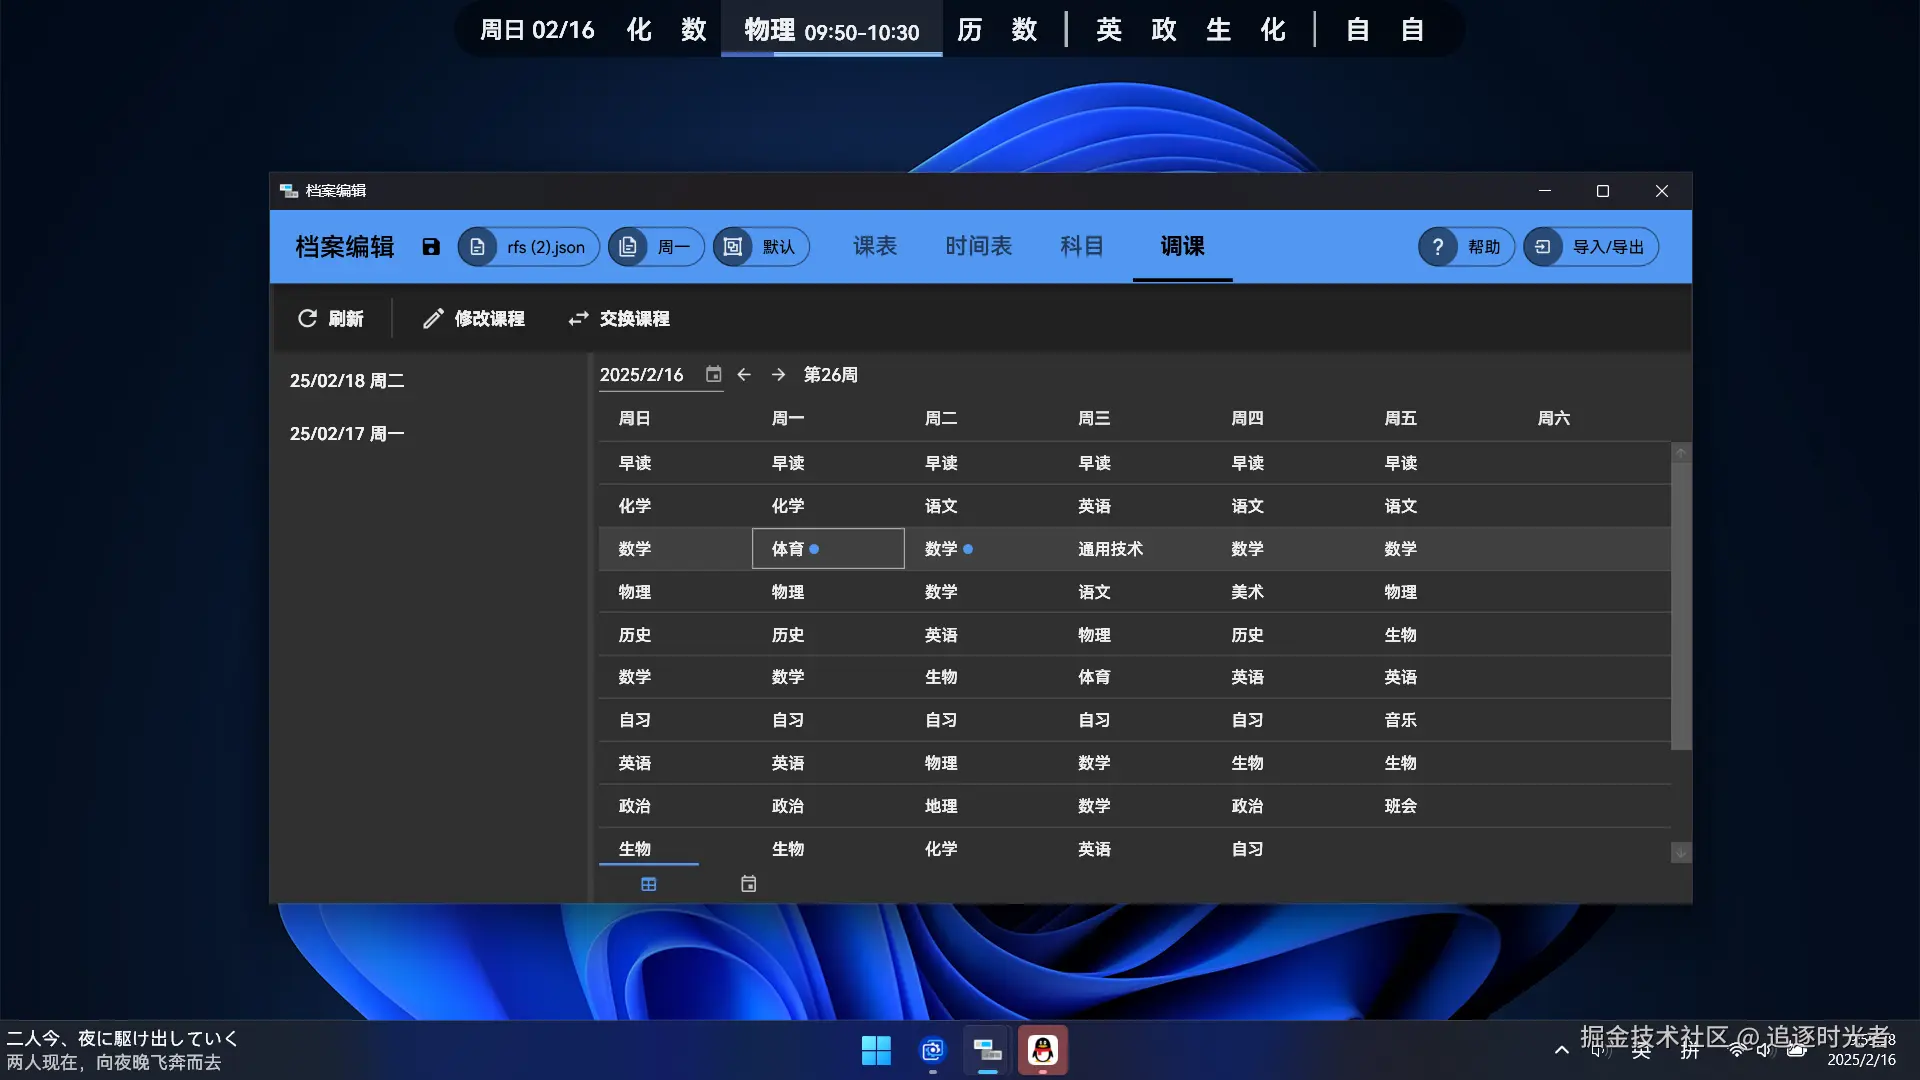Go to the next week arrow
Image resolution: width=1920 pixels, height=1080 pixels.
(778, 374)
